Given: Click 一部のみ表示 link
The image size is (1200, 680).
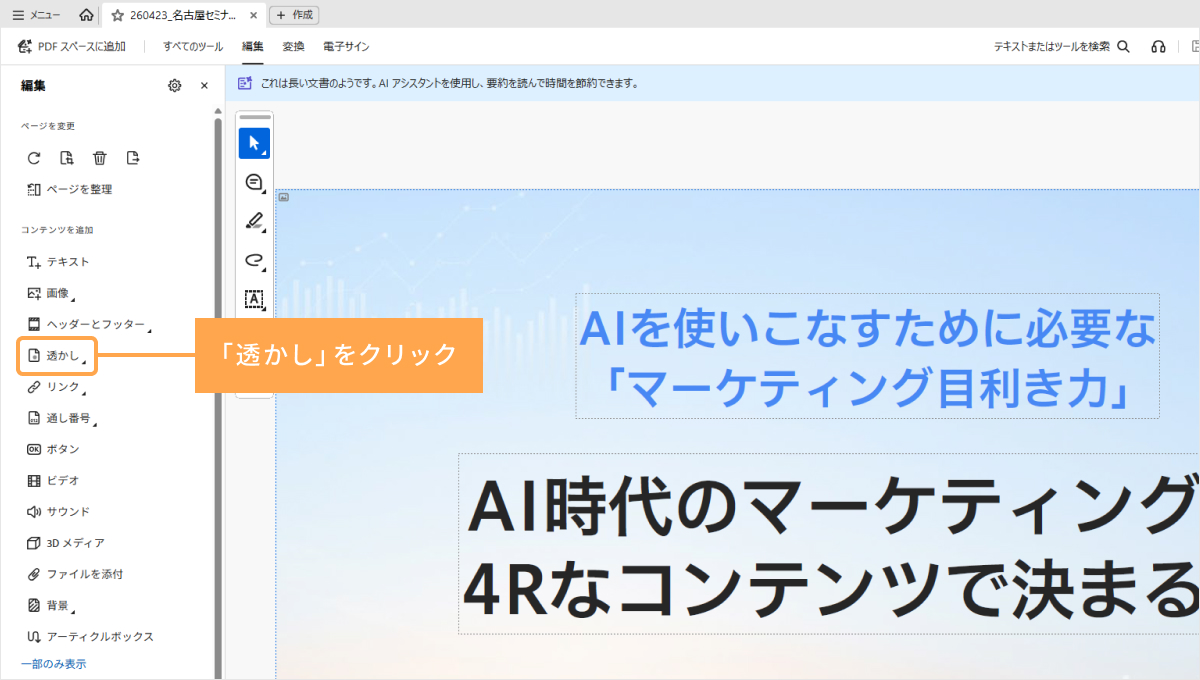Looking at the screenshot, I should (x=54, y=663).
